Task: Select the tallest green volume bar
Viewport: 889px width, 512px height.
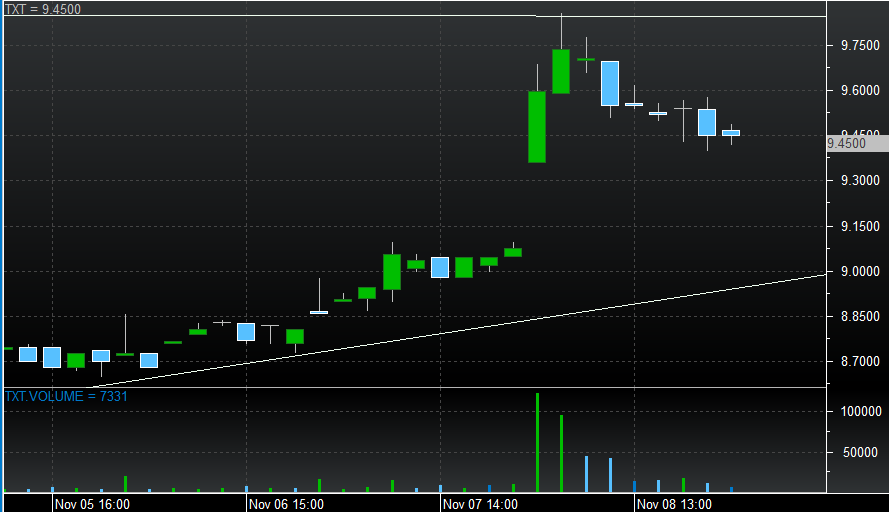Action: [x=537, y=442]
